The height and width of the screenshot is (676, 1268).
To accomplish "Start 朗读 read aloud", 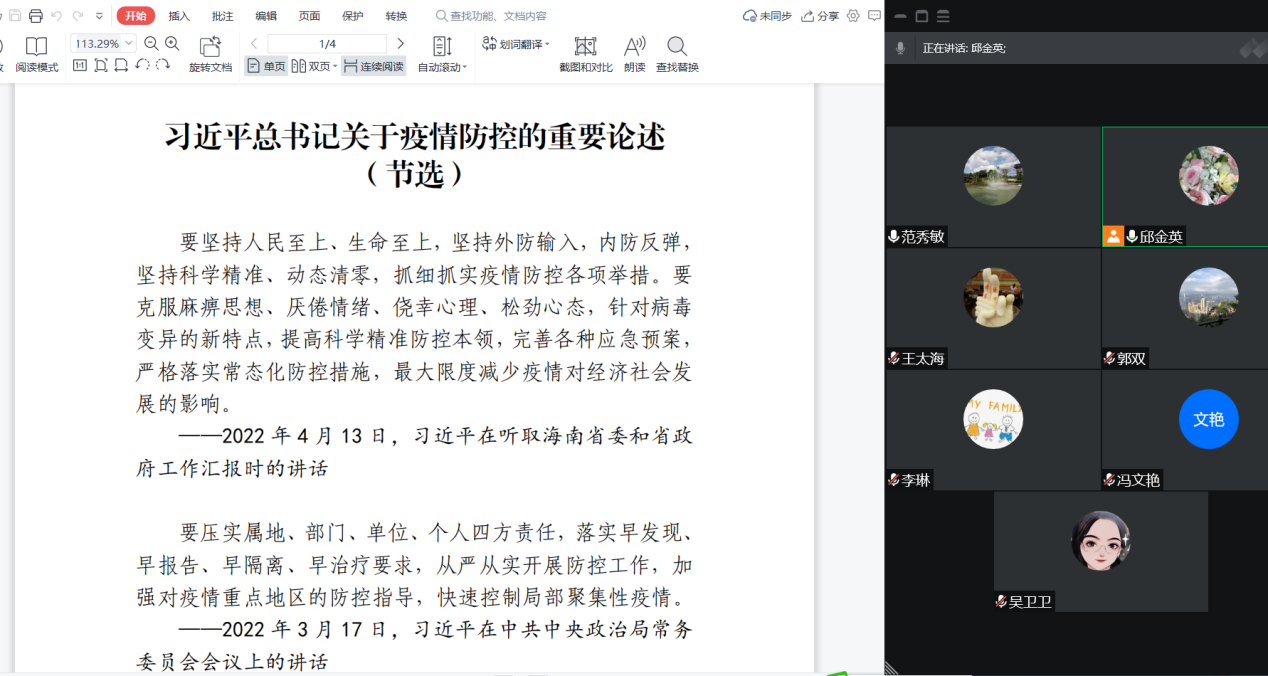I will click(634, 54).
